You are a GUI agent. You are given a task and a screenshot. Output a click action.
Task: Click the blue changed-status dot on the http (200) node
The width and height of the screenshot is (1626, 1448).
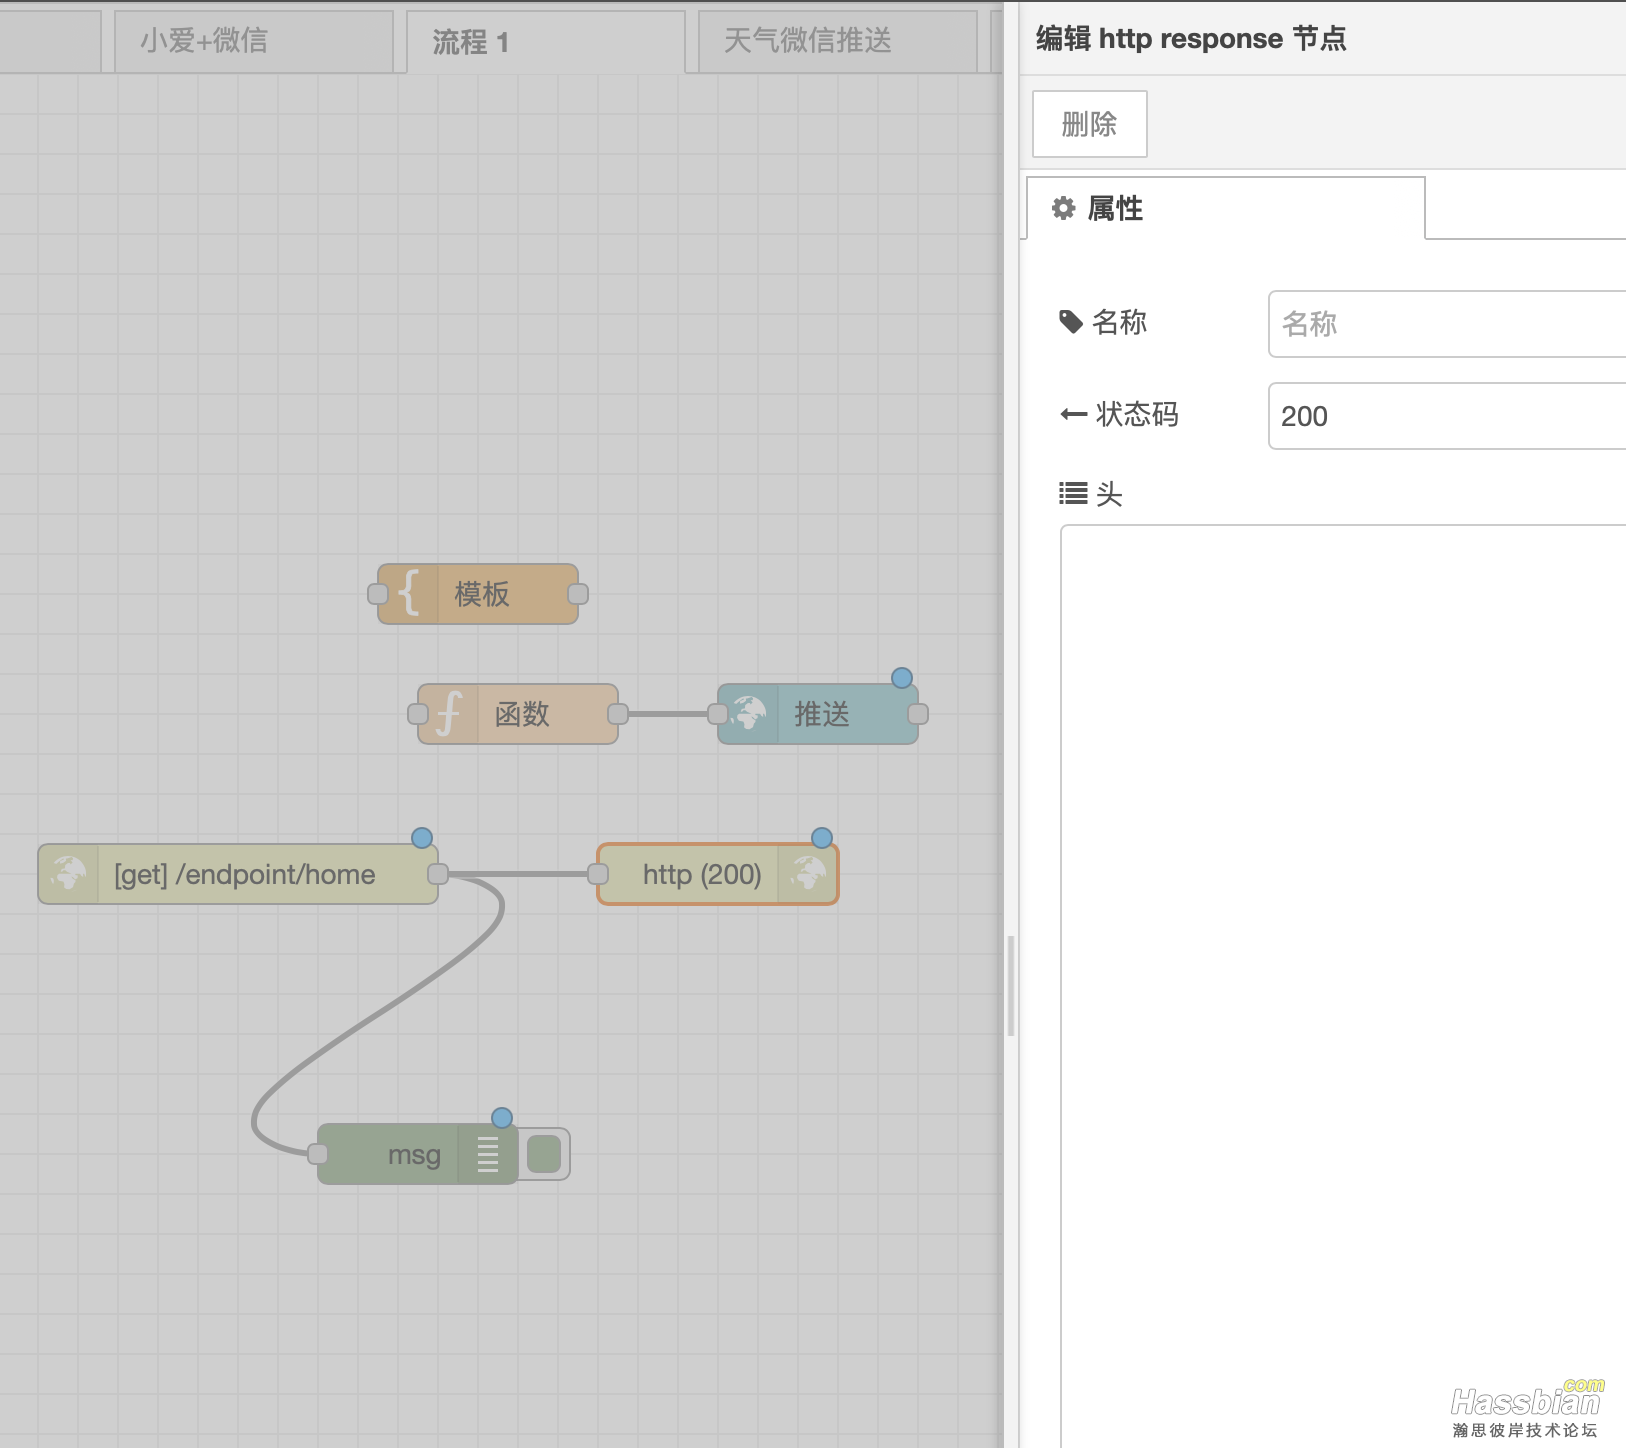click(822, 838)
